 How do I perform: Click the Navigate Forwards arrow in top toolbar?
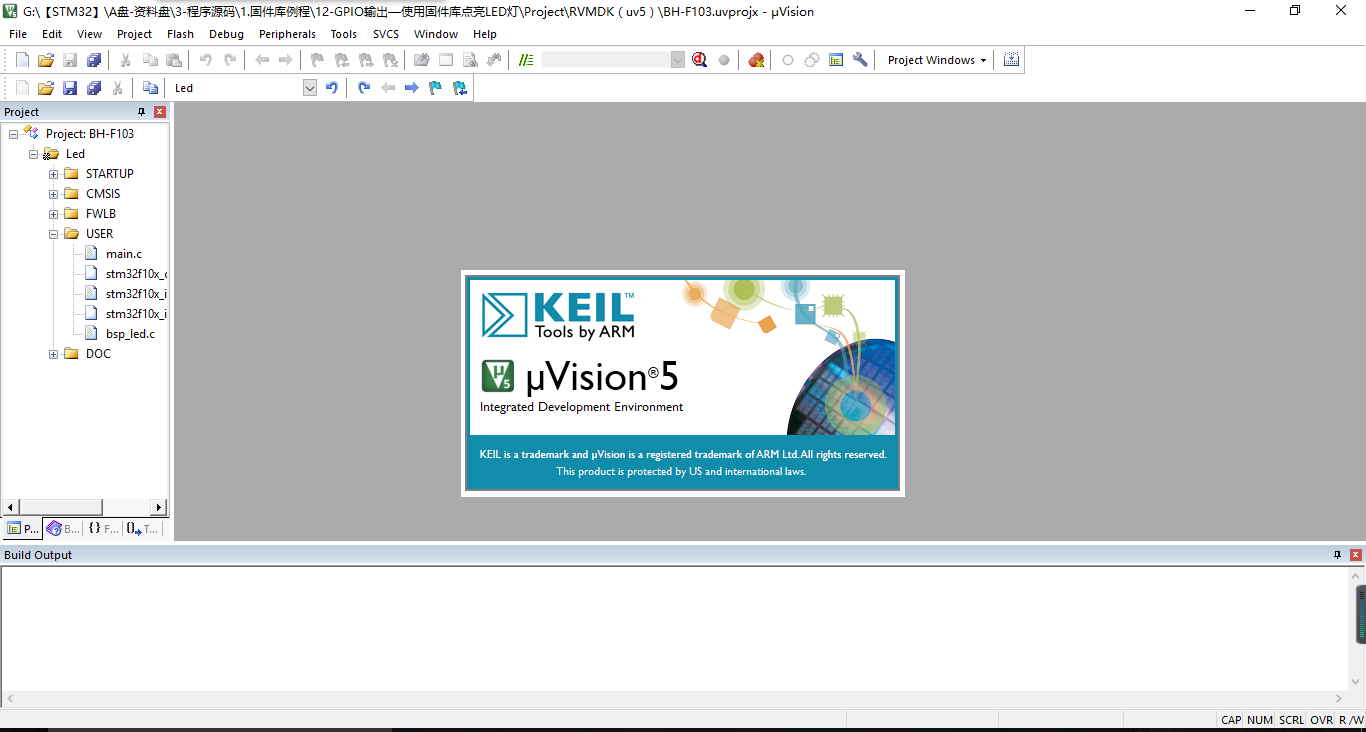coord(286,60)
